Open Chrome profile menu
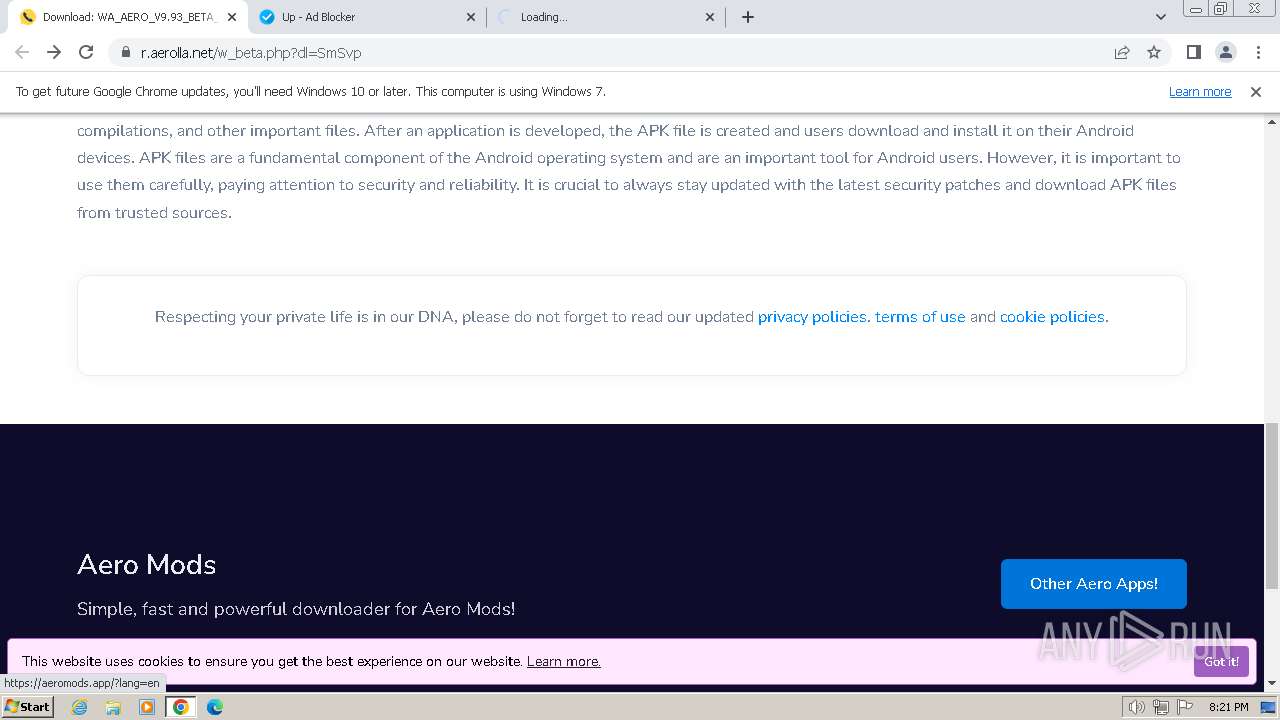Image resolution: width=1280 pixels, height=720 pixels. coord(1225,52)
